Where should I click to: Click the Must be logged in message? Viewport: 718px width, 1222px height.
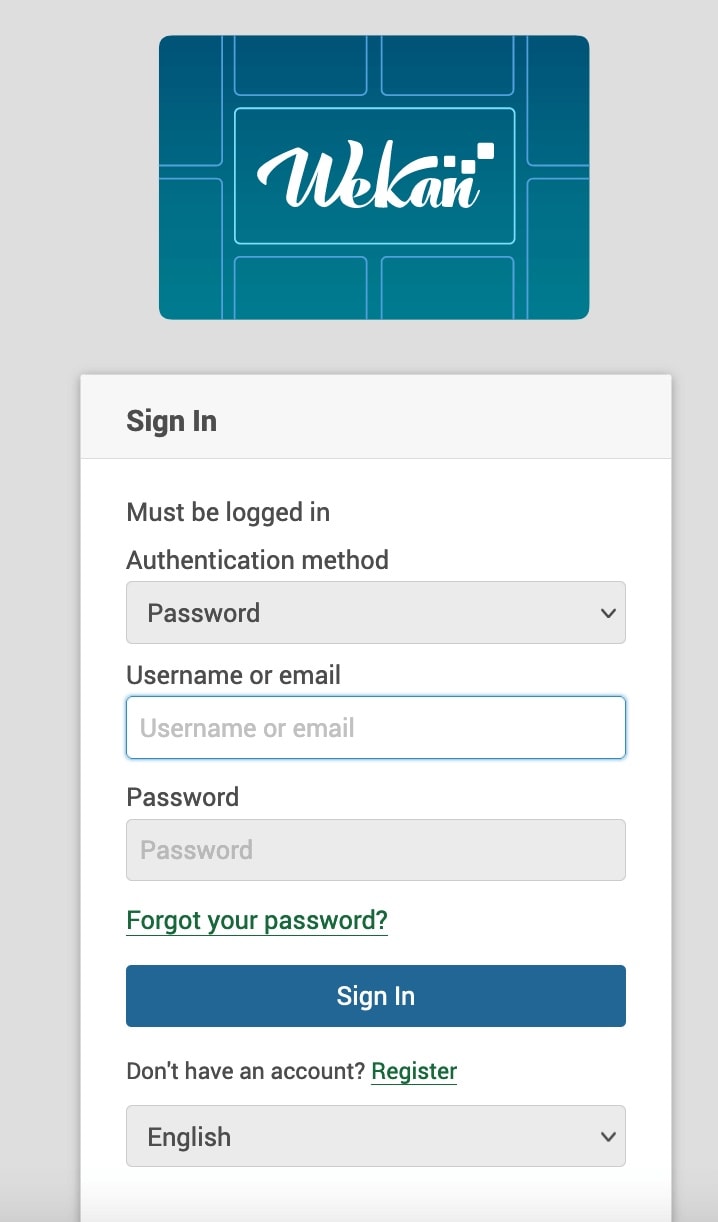click(228, 513)
